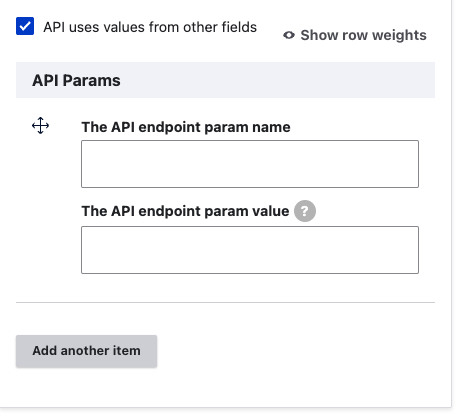The width and height of the screenshot is (460, 416).
Task: Click the empty text box under param value
Action: (x=250, y=250)
